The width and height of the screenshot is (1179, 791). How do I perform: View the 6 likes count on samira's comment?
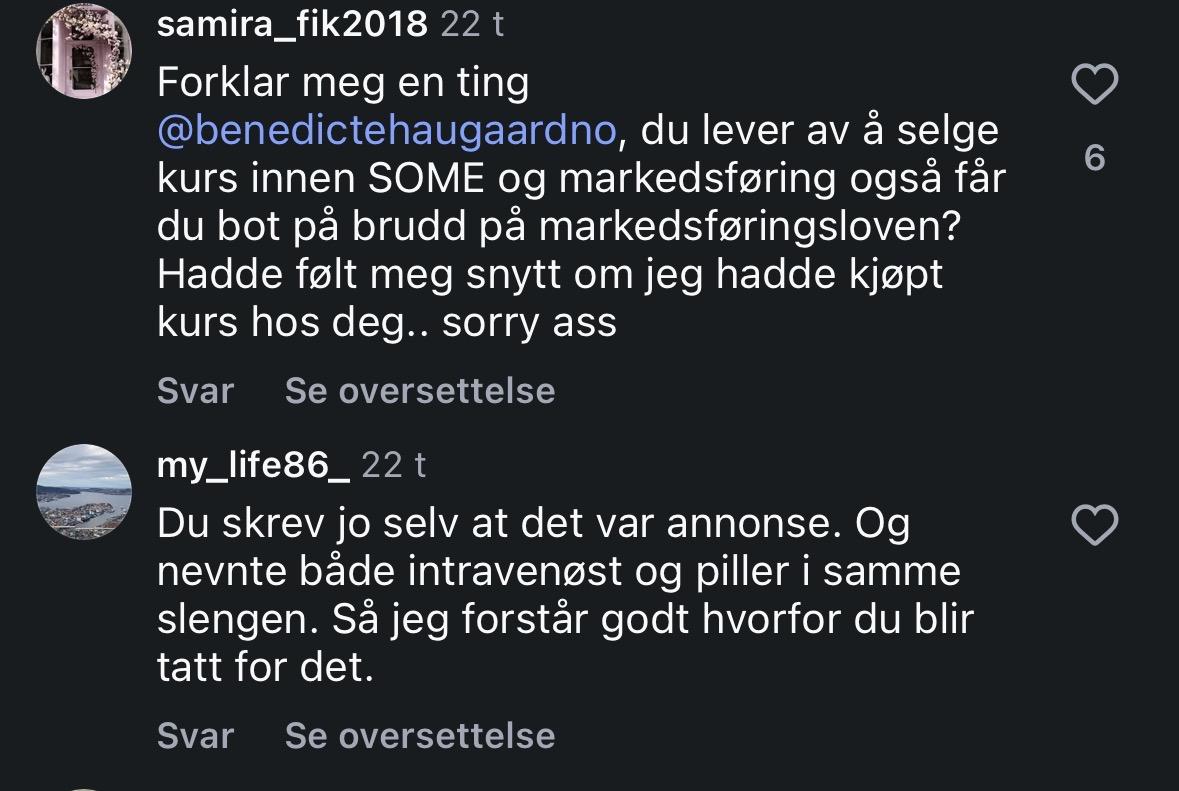tap(1094, 158)
